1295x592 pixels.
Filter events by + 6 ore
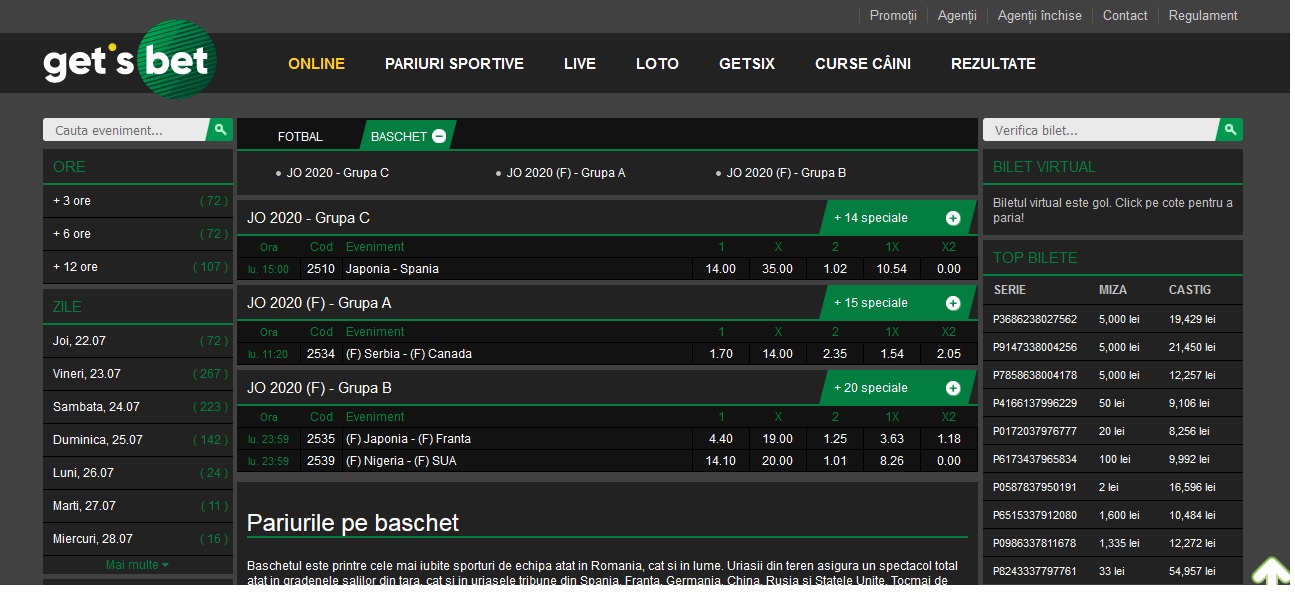coord(138,234)
